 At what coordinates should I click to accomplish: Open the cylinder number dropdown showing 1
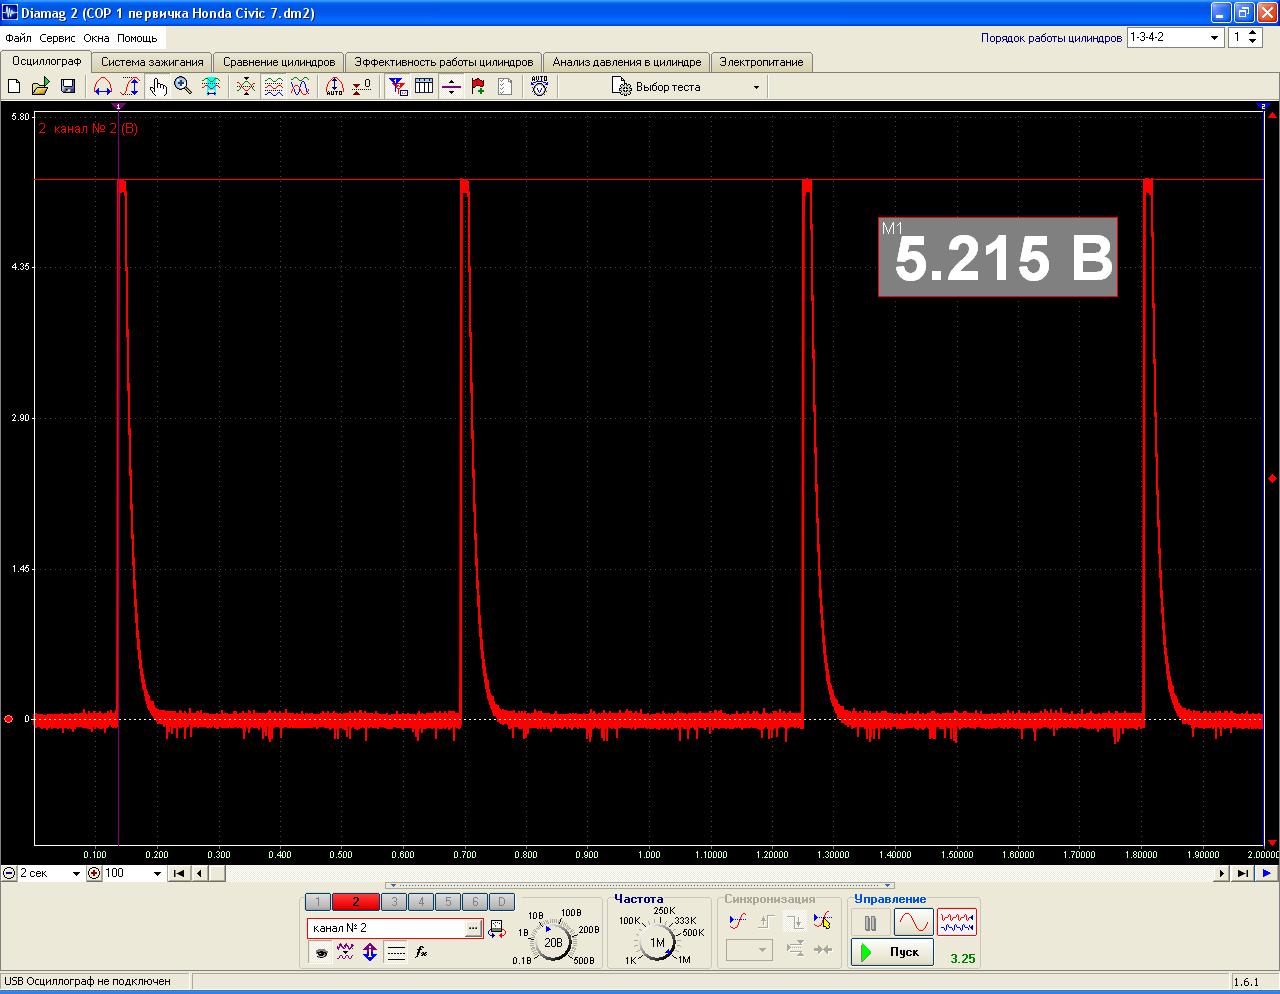point(1246,37)
